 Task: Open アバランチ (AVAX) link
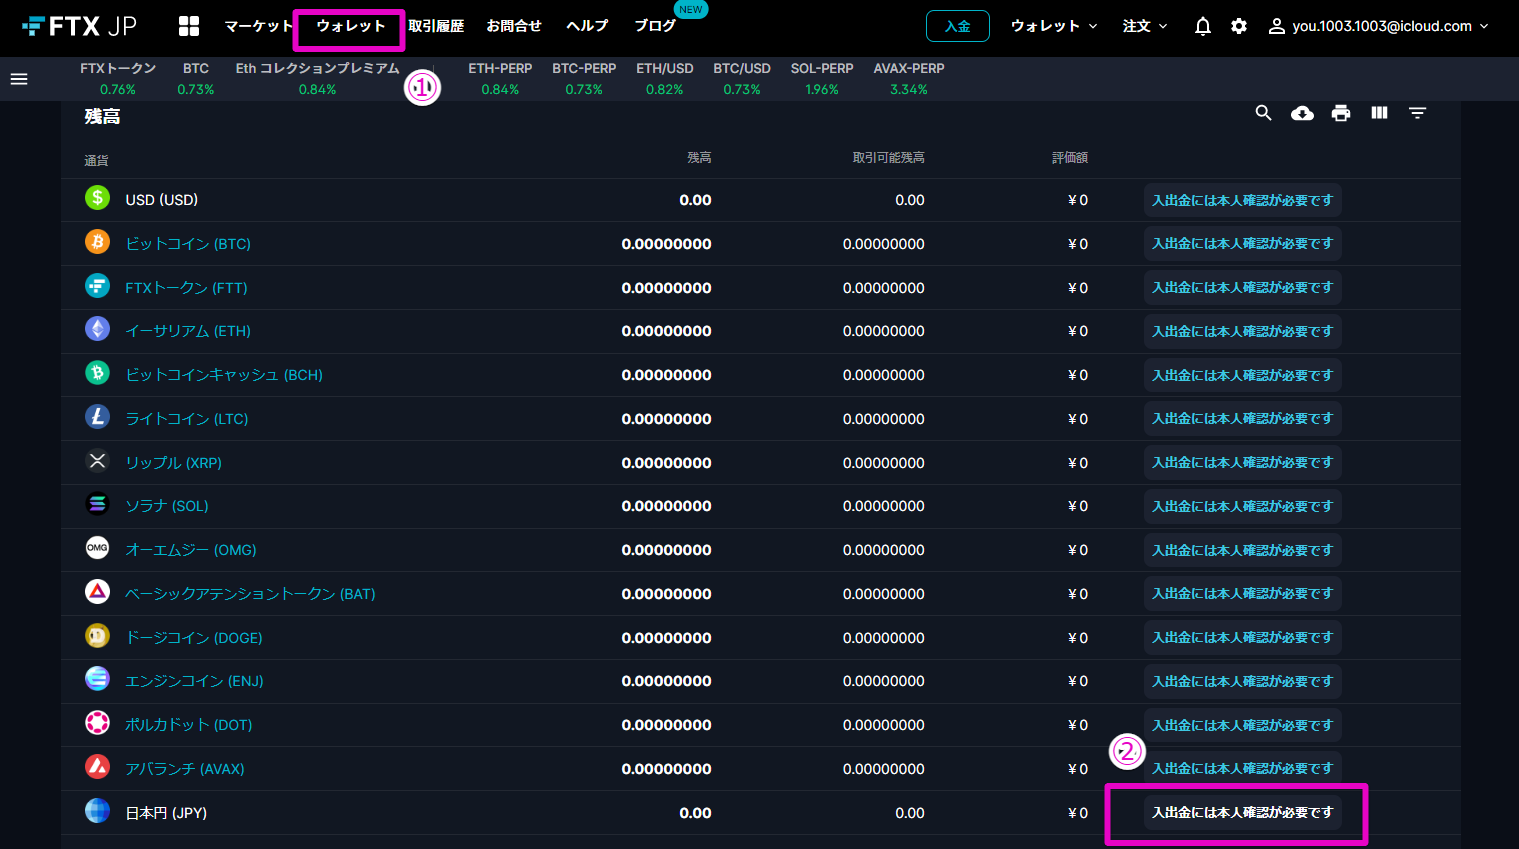point(185,769)
